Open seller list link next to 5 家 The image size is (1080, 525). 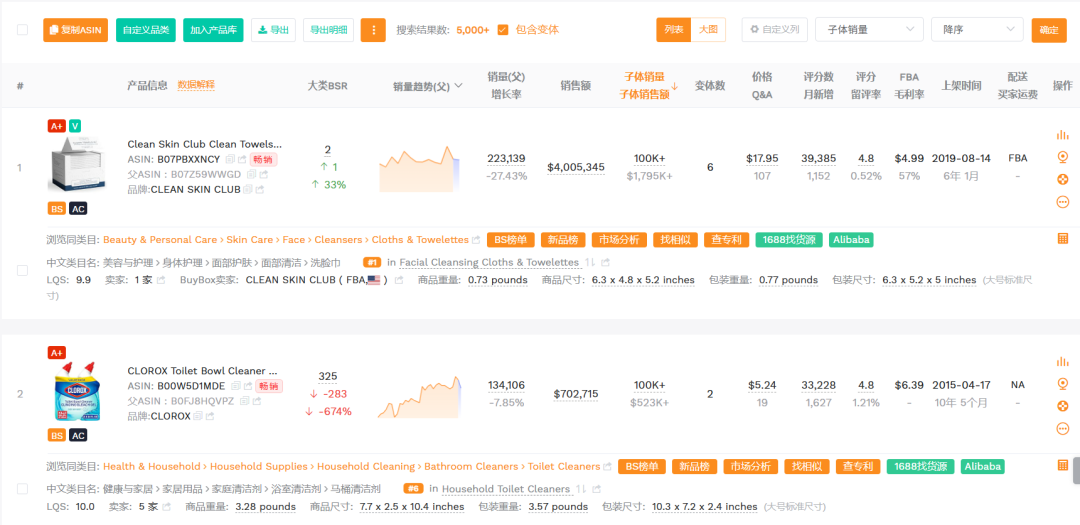click(167, 507)
